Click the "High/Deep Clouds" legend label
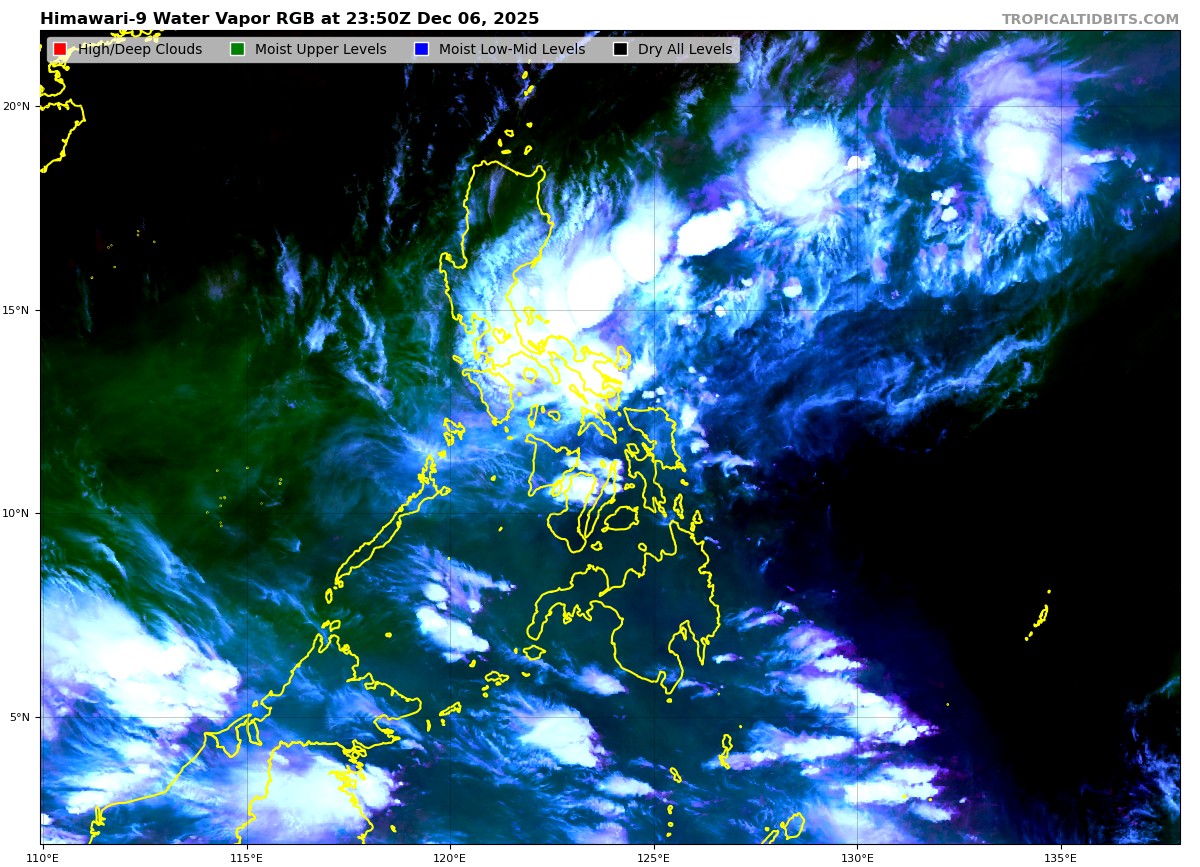The image size is (1200, 867). click(x=140, y=49)
